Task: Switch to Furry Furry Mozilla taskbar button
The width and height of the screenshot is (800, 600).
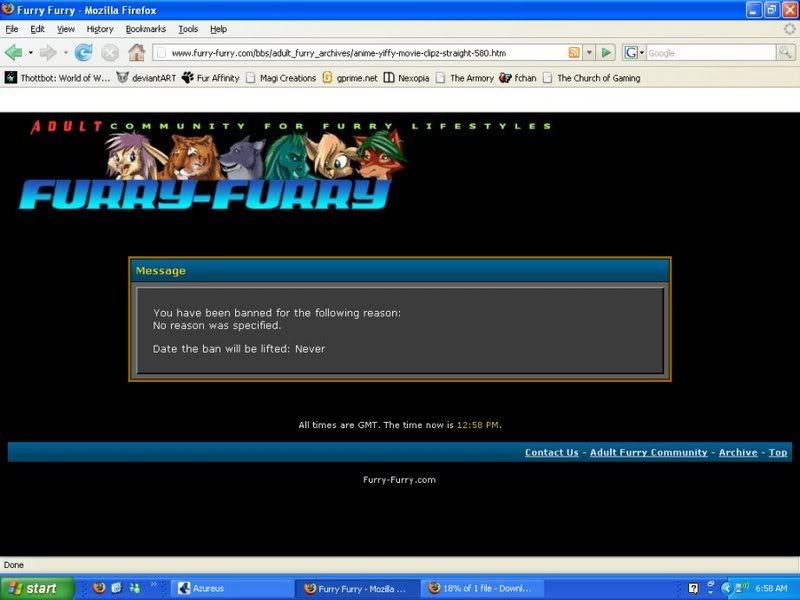Action: [x=358, y=588]
